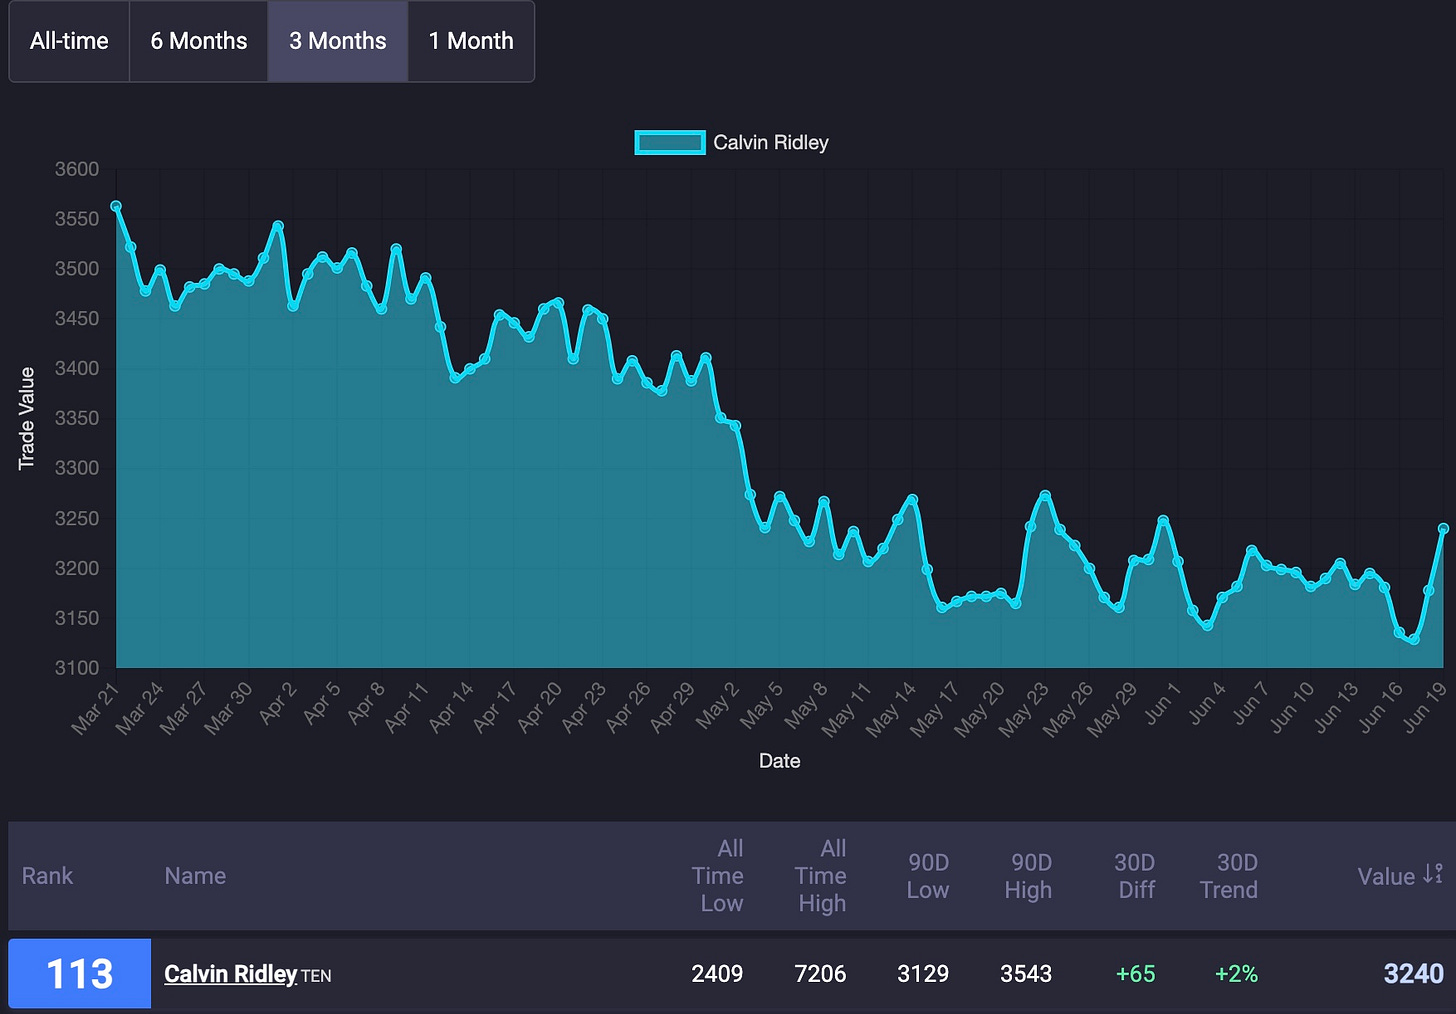Click the Calvin Ridley legend label
This screenshot has width=1456, height=1014.
coord(771,143)
